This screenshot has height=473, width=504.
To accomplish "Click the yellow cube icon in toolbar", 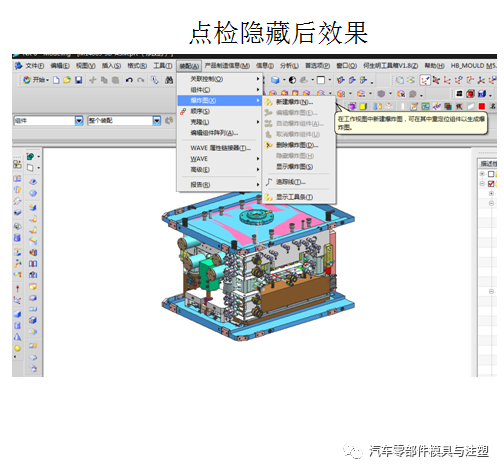I will [x=363, y=106].
